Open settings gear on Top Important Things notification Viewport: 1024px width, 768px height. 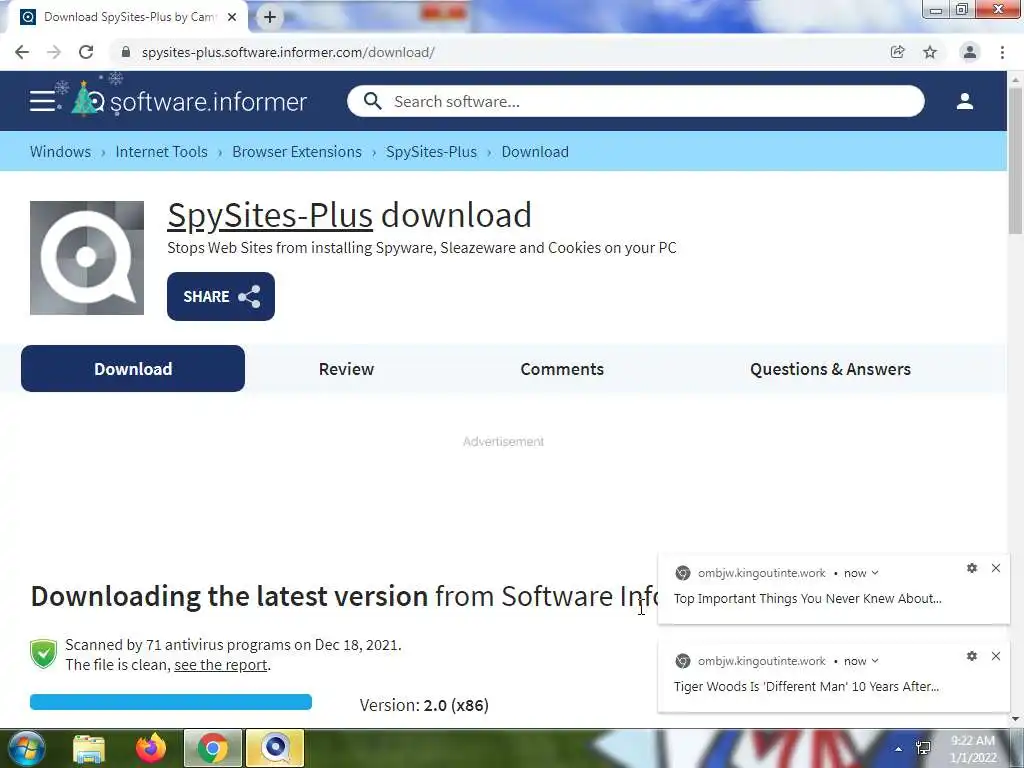tap(972, 568)
